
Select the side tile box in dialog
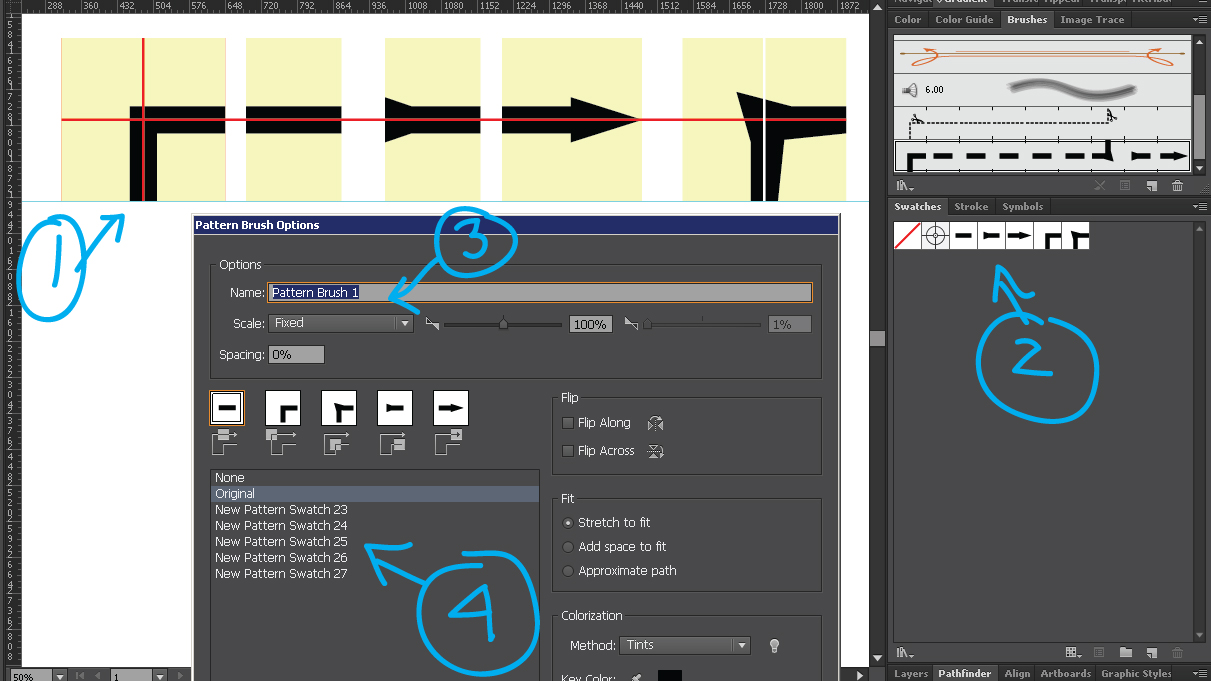[x=227, y=407]
